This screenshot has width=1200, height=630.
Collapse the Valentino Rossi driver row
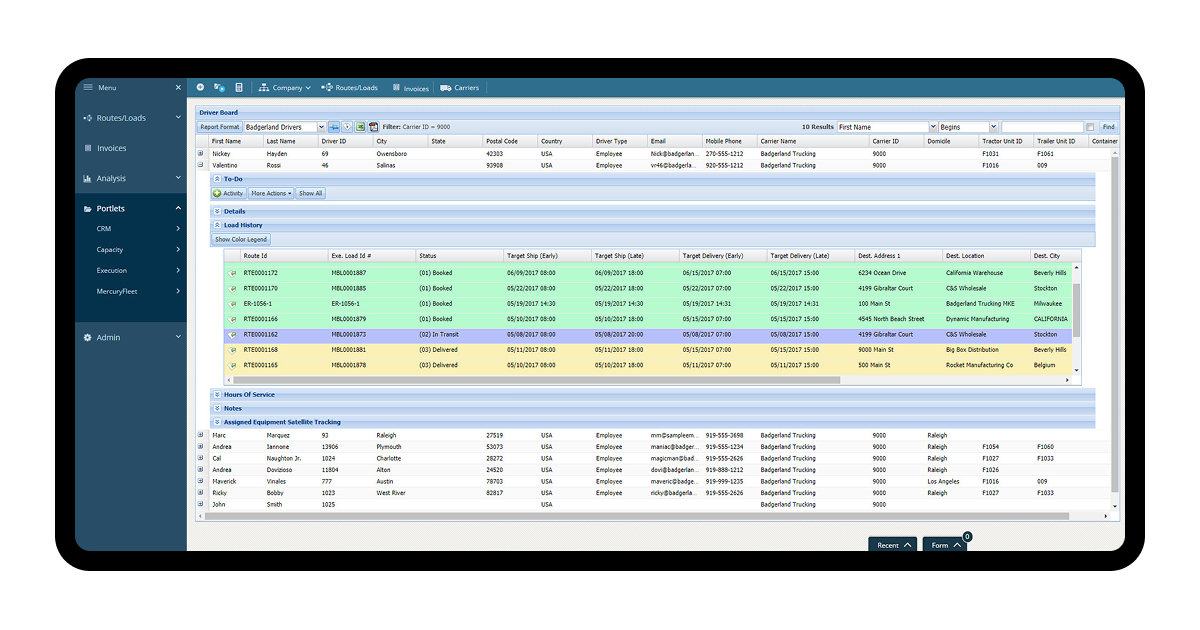click(201, 165)
